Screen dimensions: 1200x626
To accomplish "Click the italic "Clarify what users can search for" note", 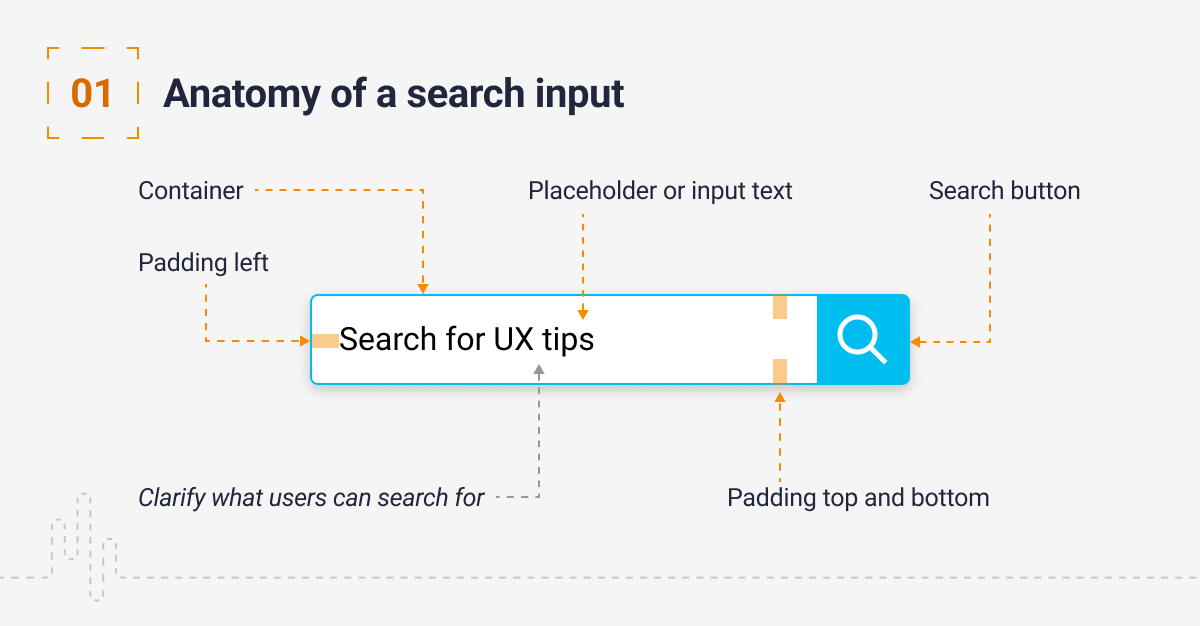I will (311, 497).
